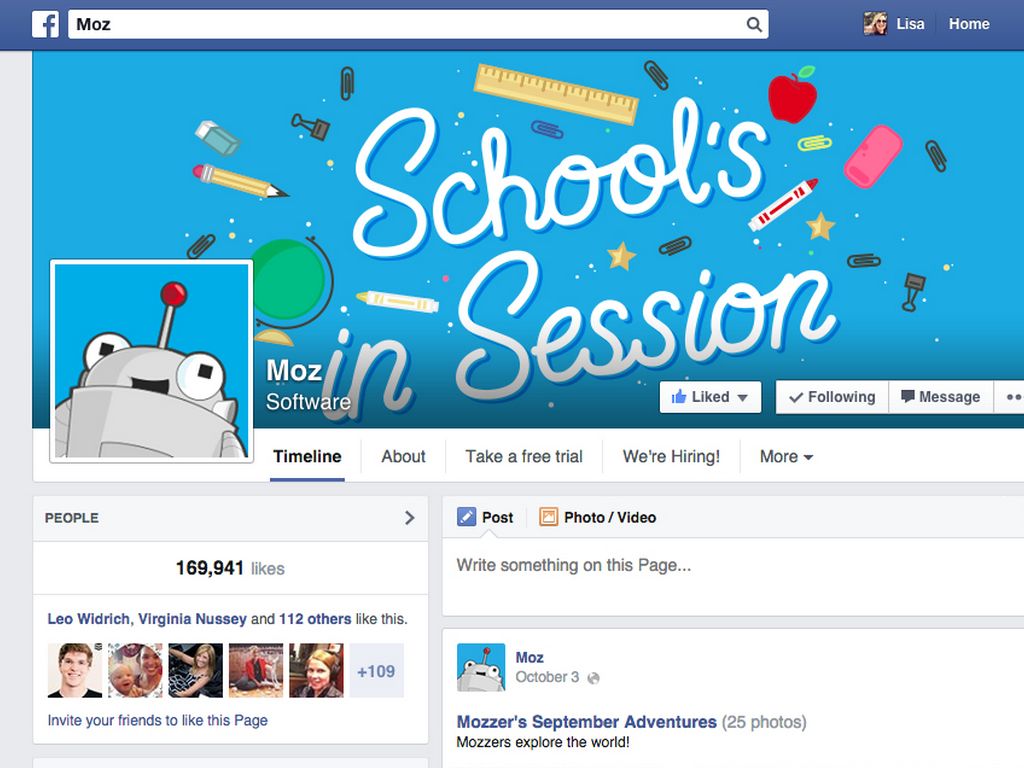Click the Facebook logo icon
1024x768 pixels.
tap(45, 24)
